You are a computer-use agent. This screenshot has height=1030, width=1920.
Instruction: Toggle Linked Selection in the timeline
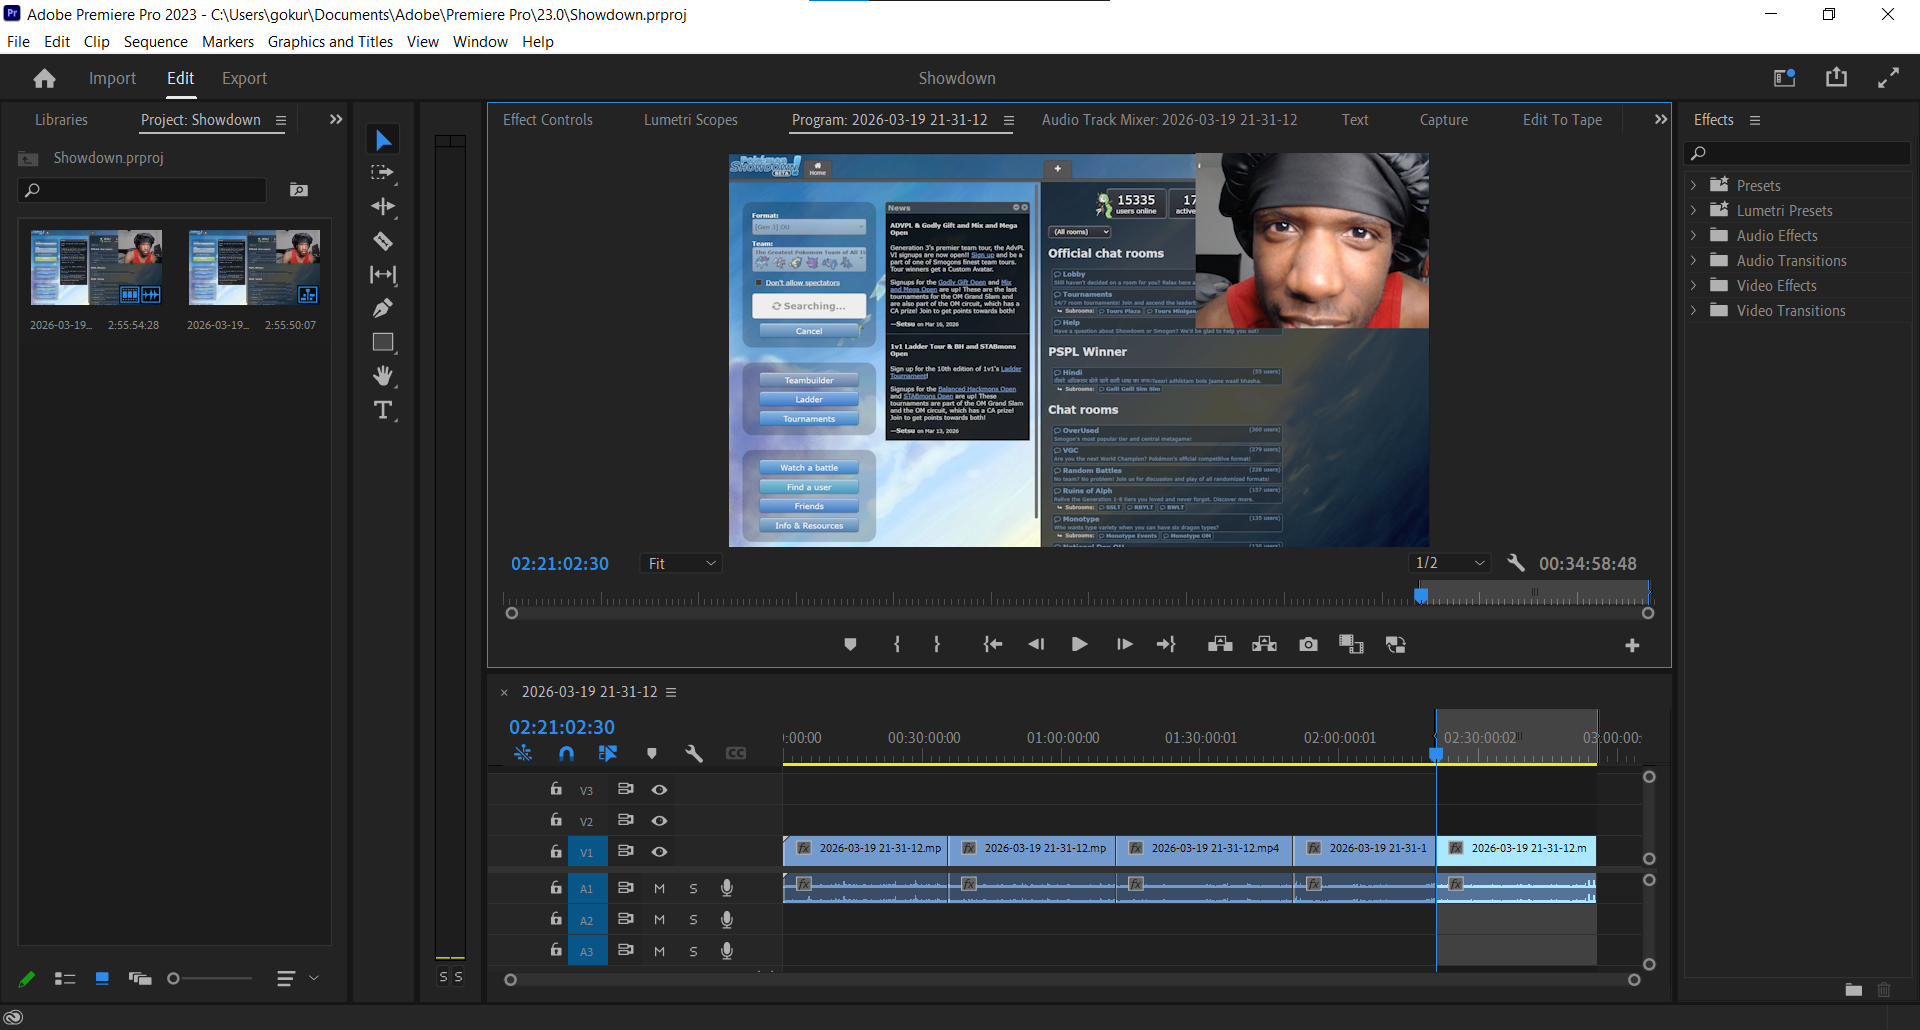608,753
